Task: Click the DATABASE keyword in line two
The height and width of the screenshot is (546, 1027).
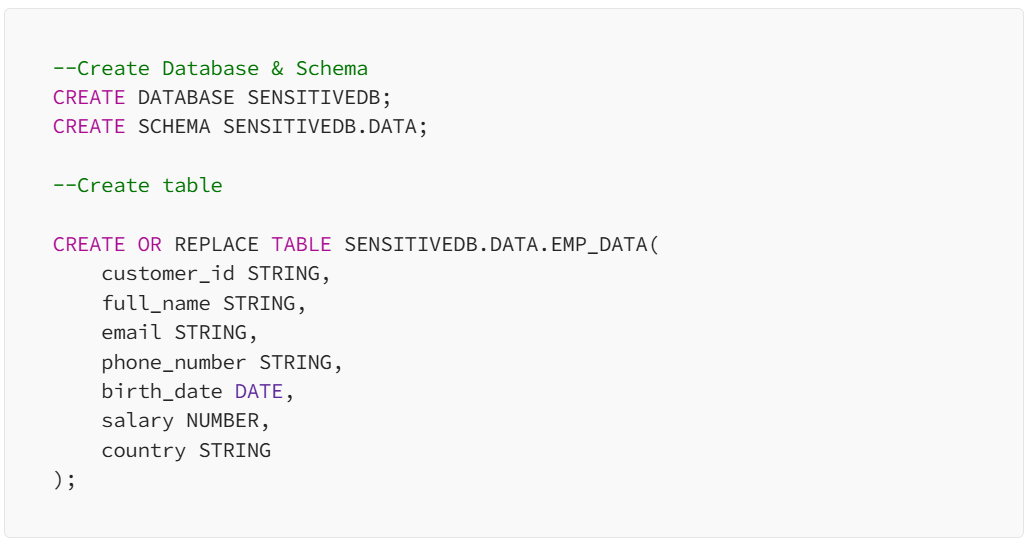Action: [x=186, y=98]
